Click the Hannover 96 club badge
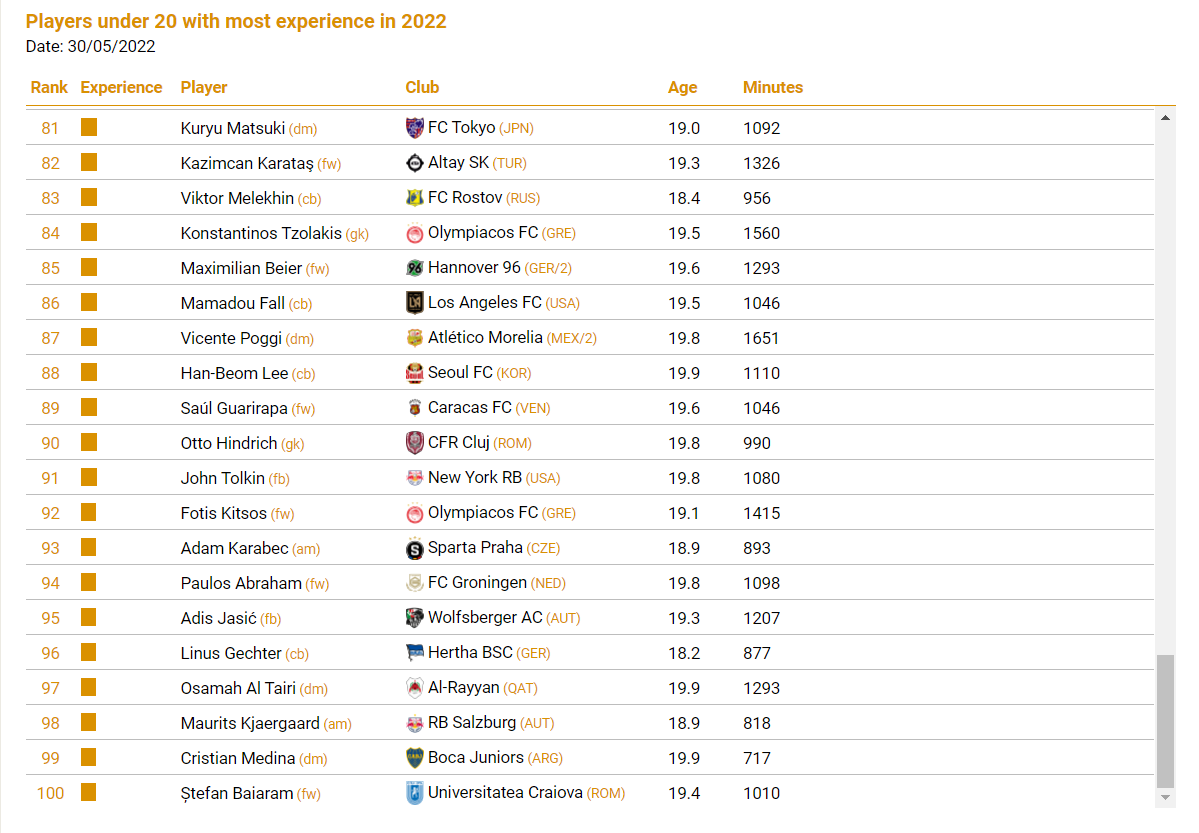 tap(415, 268)
